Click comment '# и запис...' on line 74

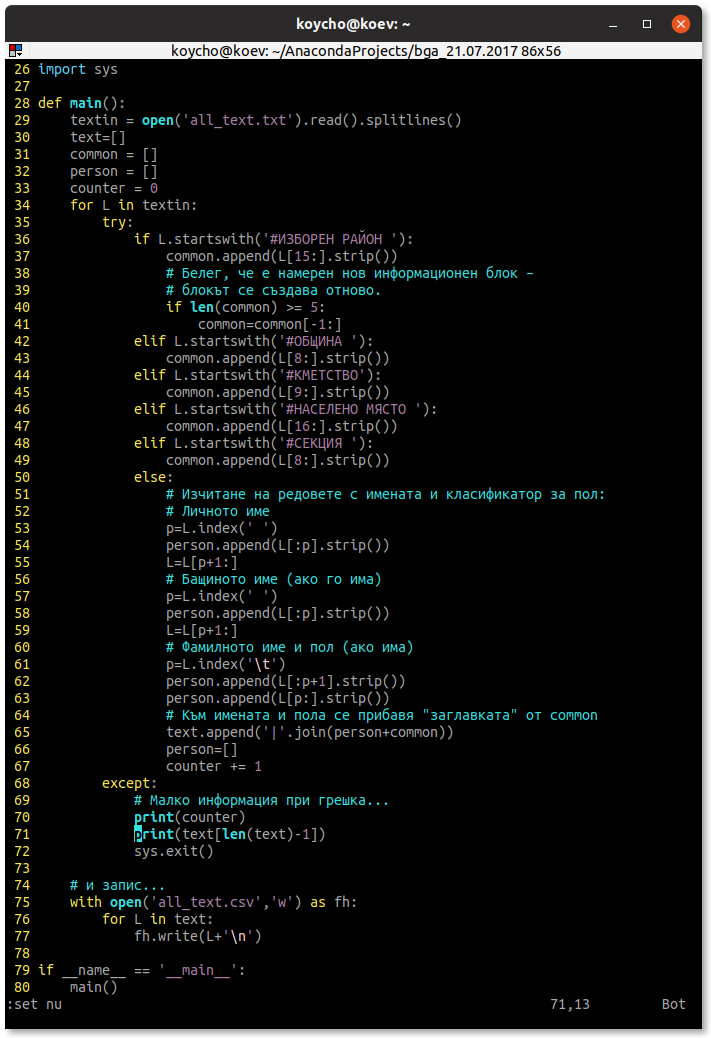[118, 885]
